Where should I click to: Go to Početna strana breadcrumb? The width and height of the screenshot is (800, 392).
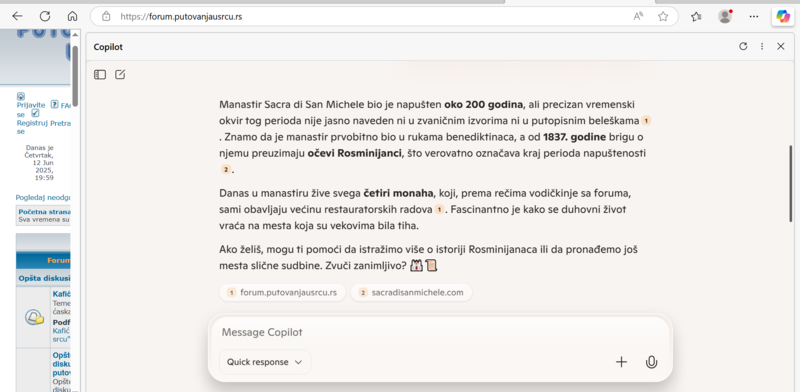pos(44,211)
